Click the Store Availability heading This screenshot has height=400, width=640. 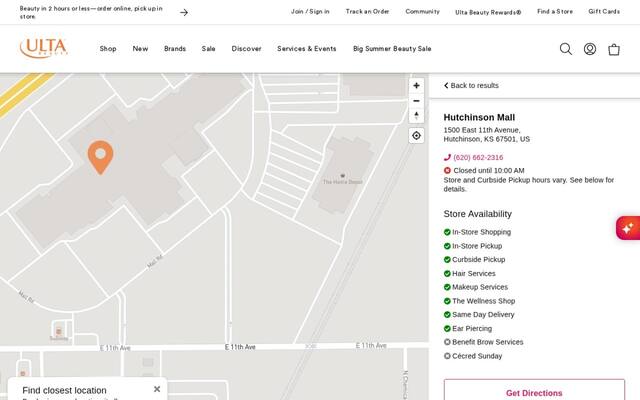478,214
